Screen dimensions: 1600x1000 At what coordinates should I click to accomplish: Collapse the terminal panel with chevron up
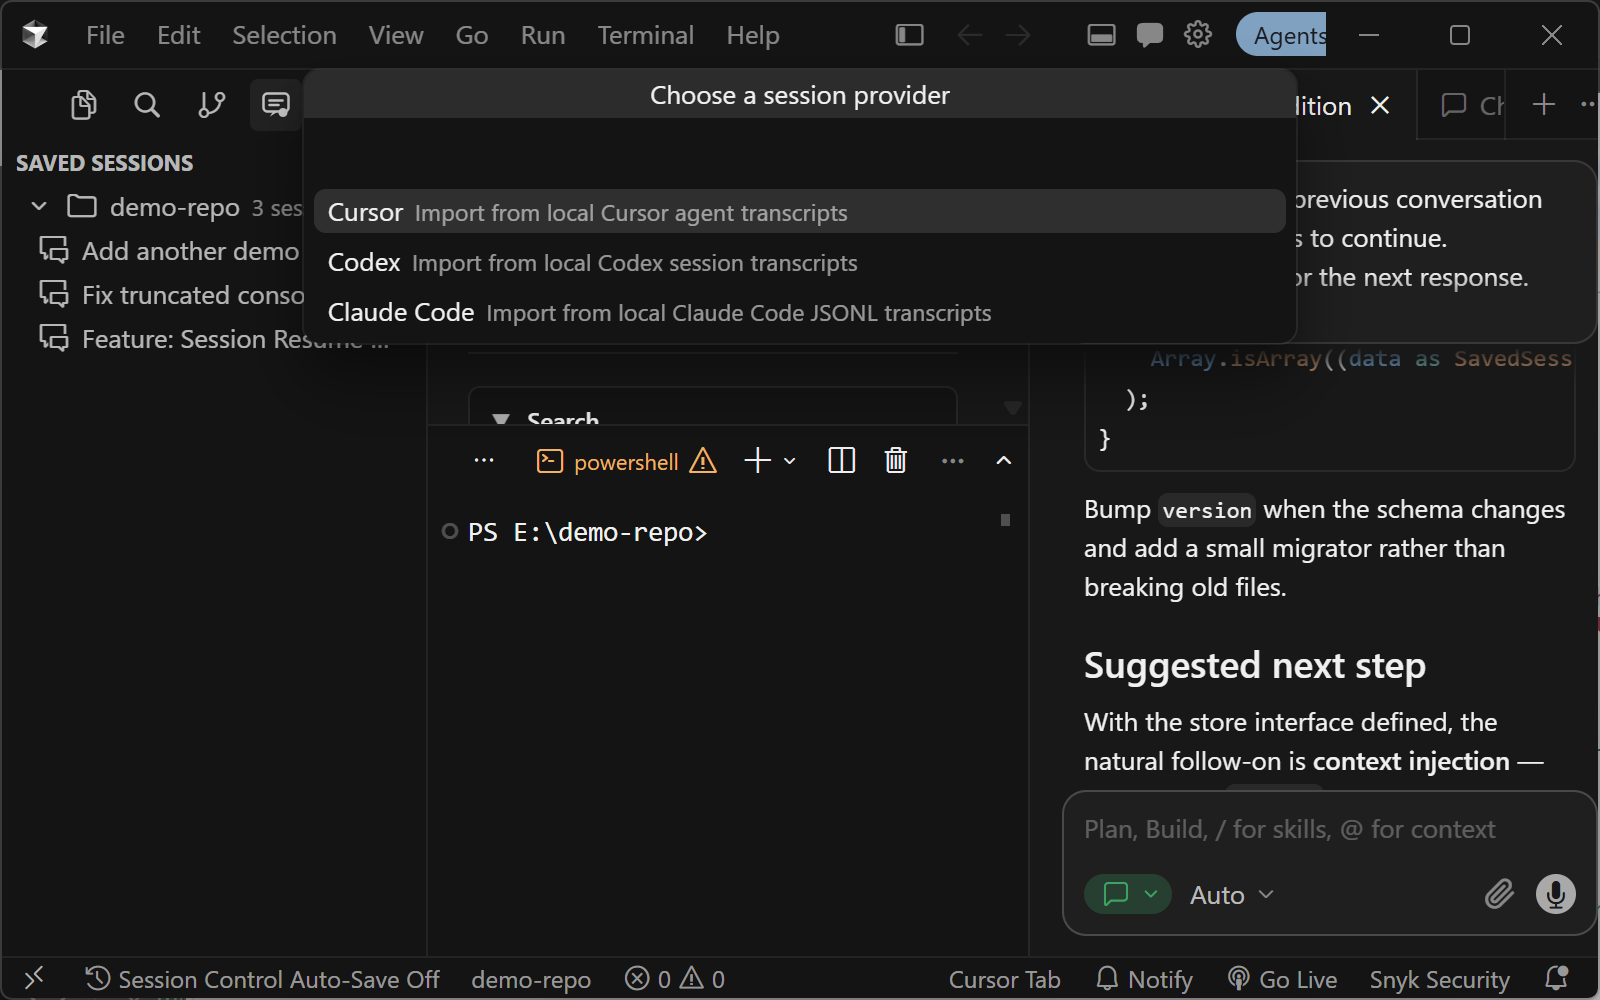(1004, 460)
